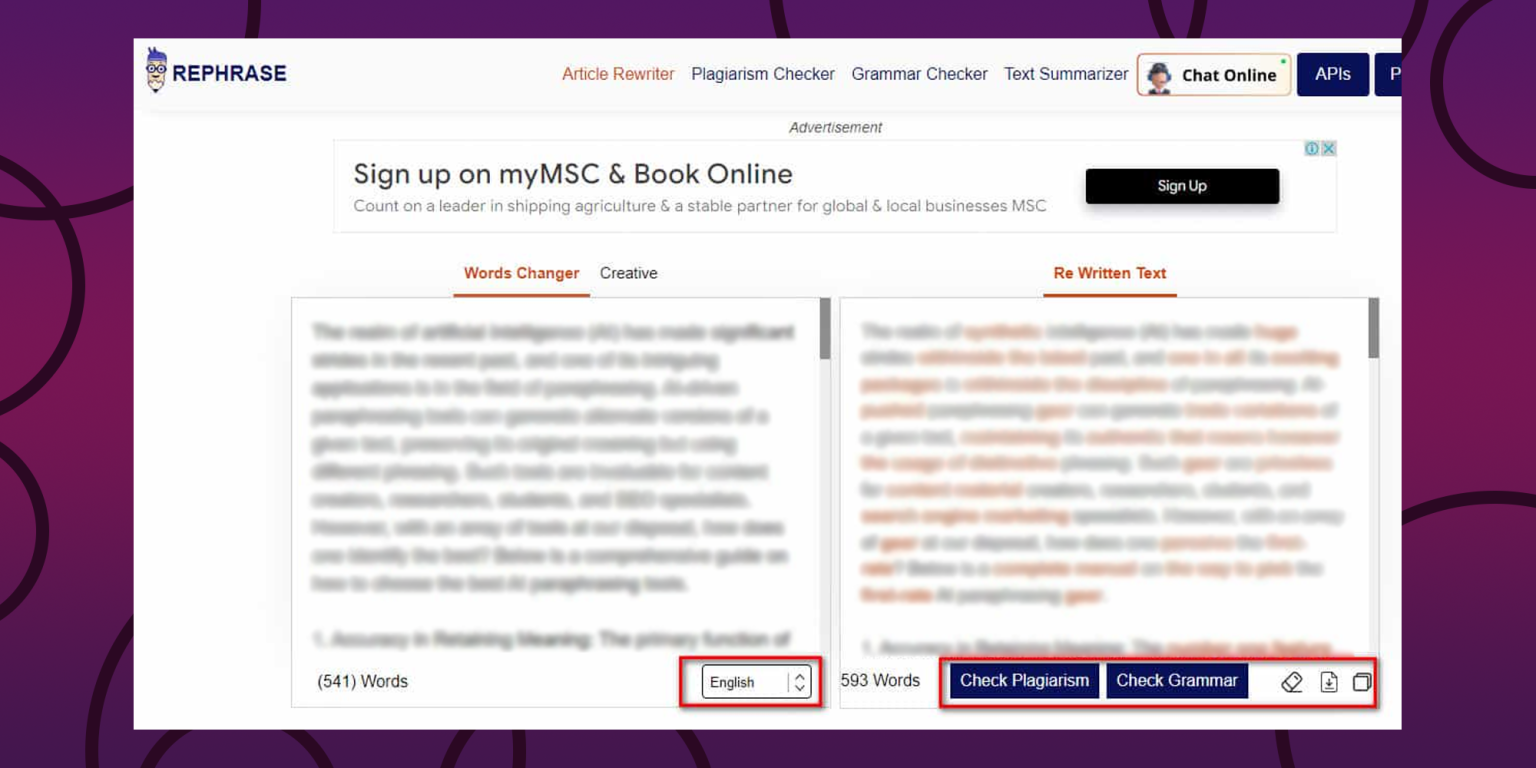Navigate to the Text Summarizer page

coord(1065,73)
